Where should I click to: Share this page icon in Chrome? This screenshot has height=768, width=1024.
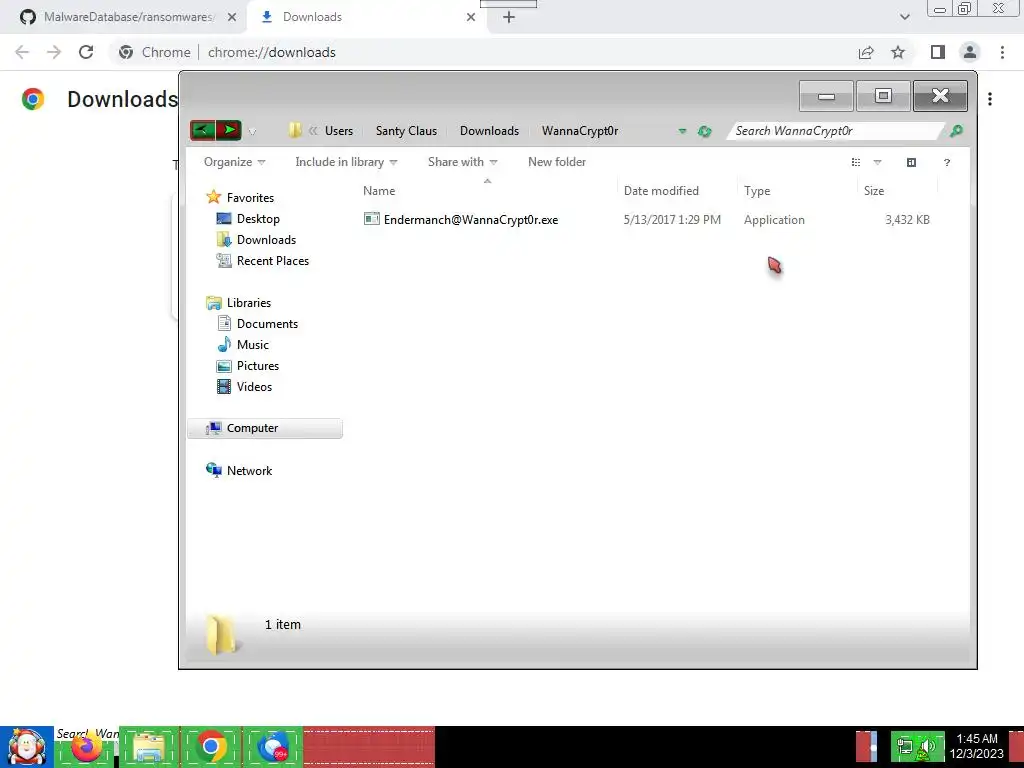coord(866,52)
